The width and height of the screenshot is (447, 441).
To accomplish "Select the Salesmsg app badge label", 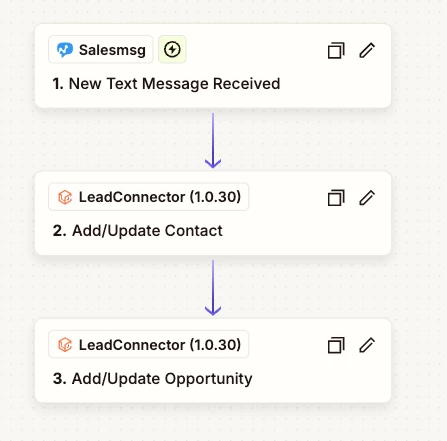I will click(101, 50).
